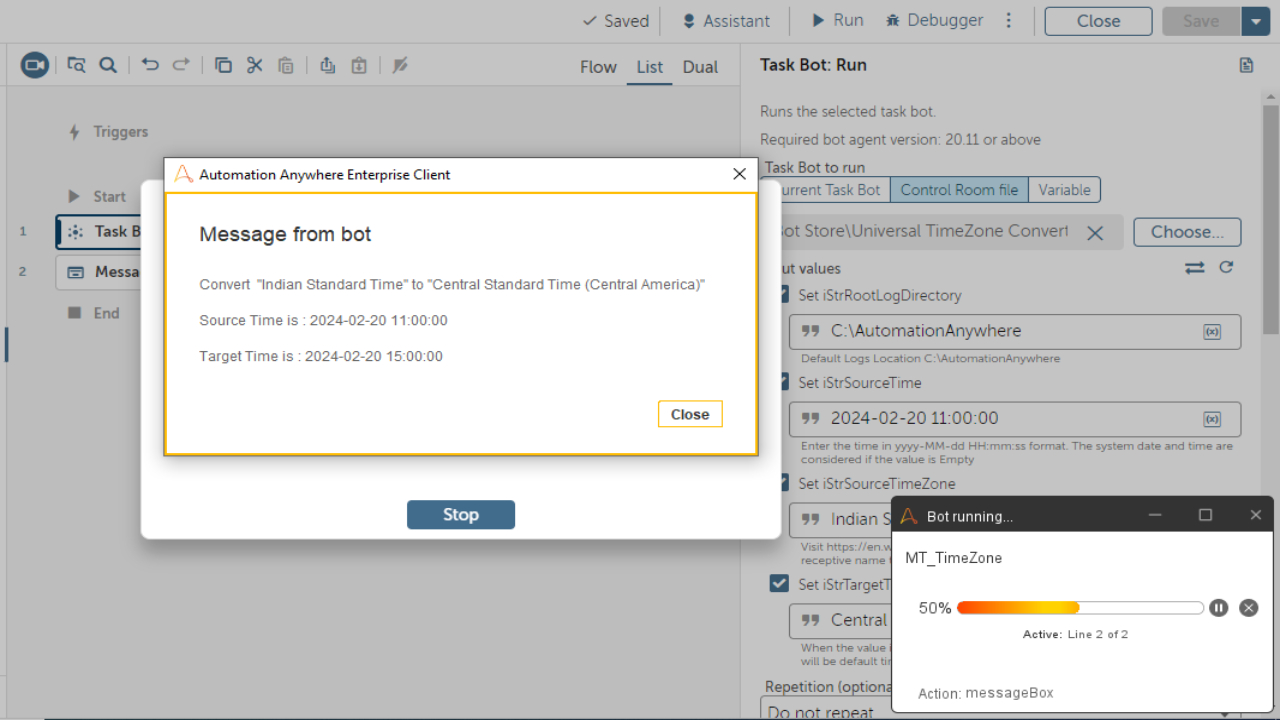
Task: Click the Run button in the top bar
Action: (x=837, y=21)
